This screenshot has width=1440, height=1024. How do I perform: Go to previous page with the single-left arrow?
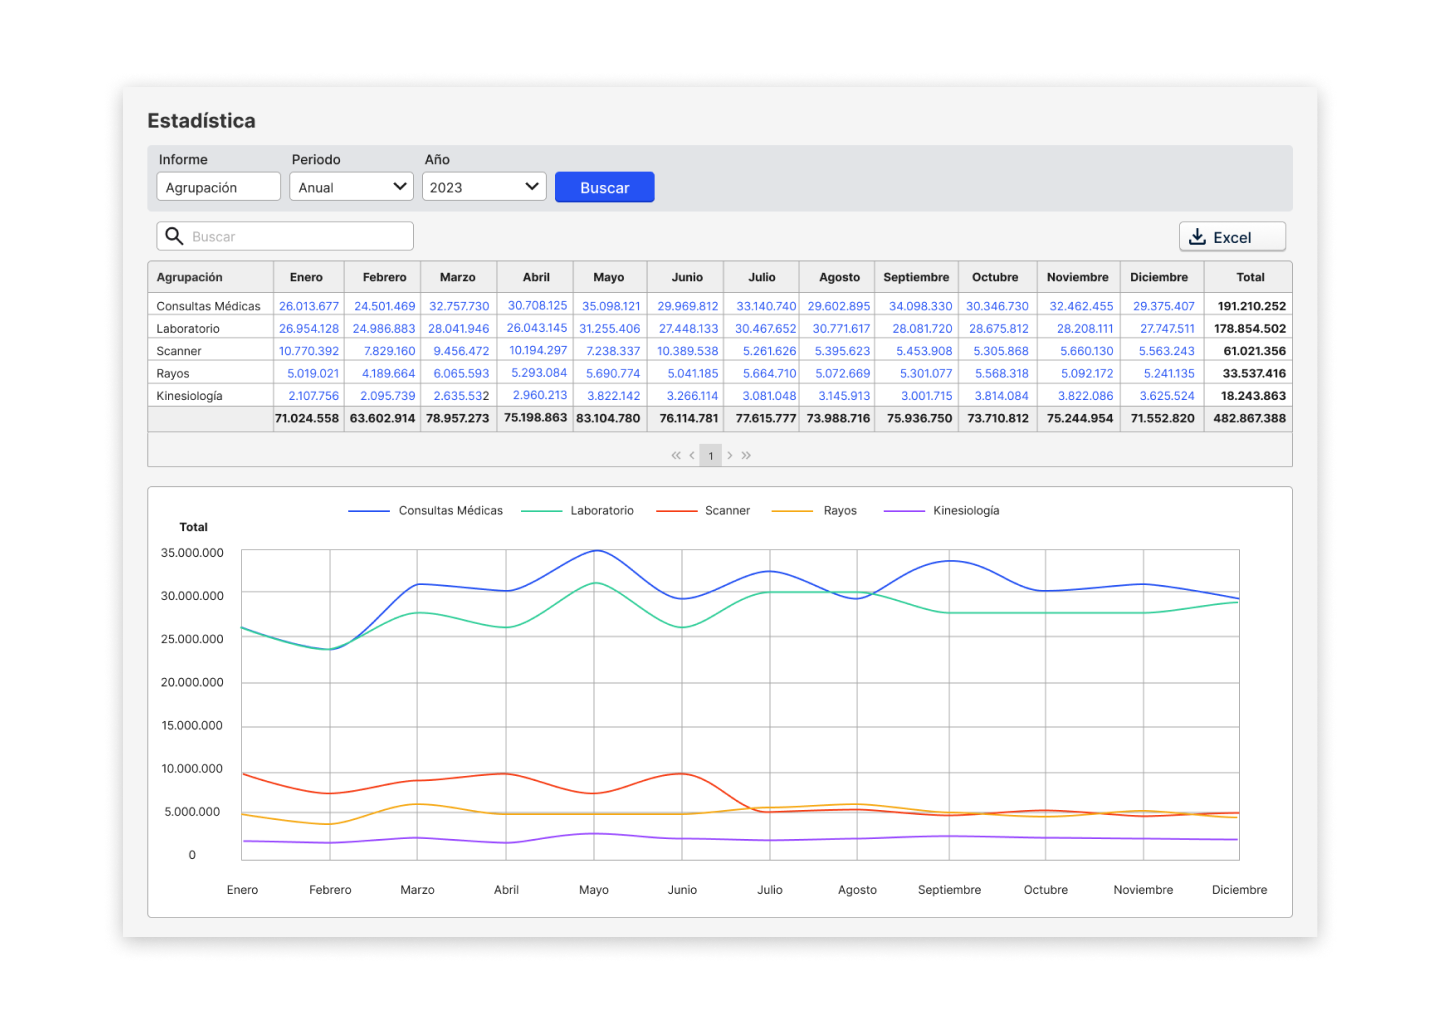692,456
